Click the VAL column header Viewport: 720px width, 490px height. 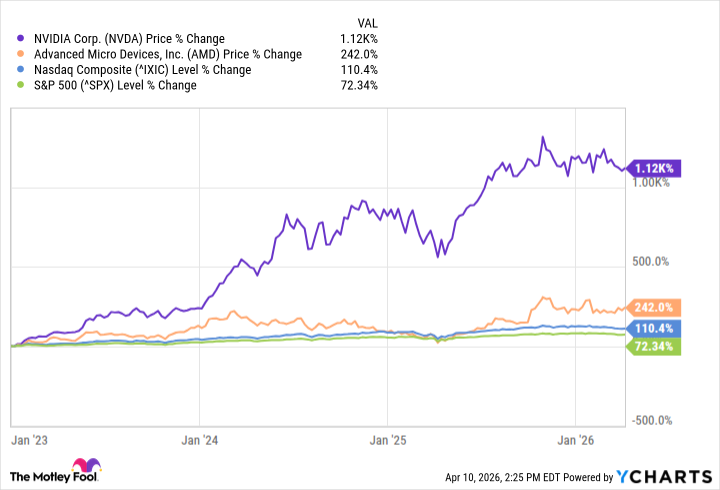click(369, 21)
